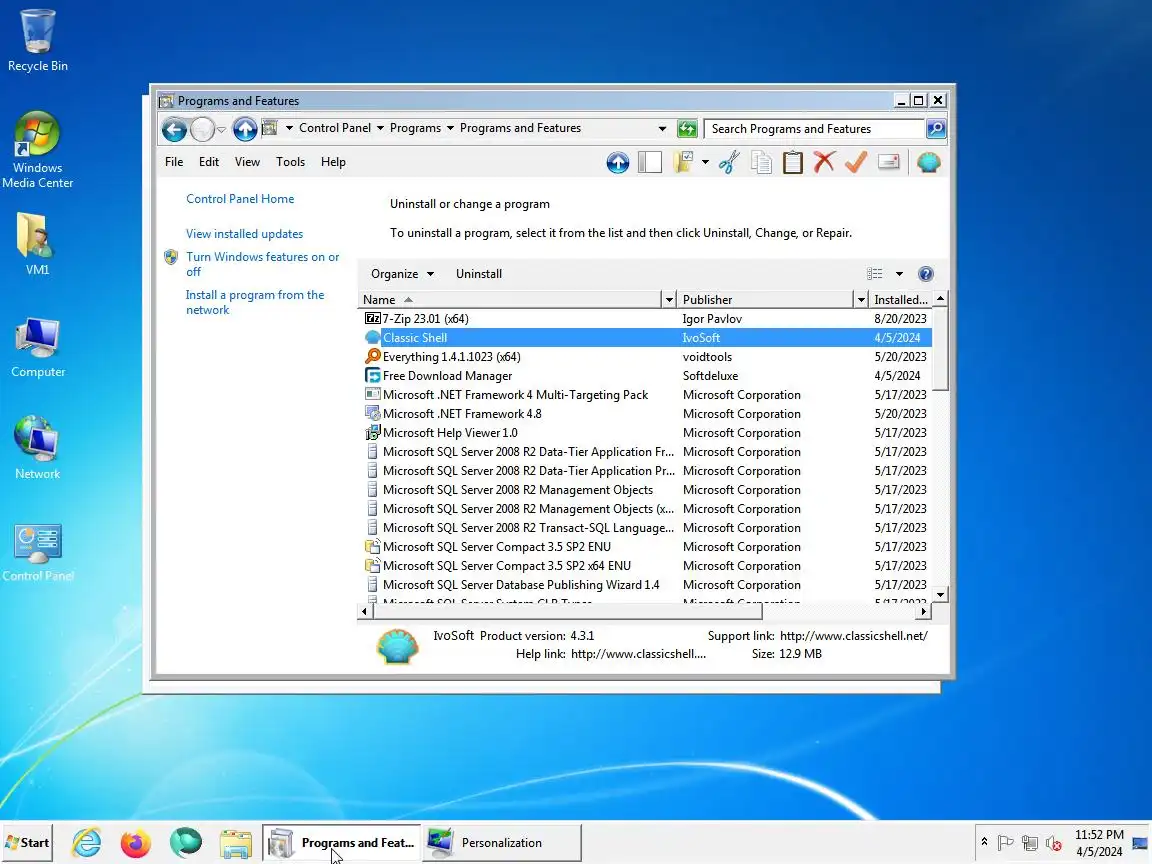This screenshot has height=864, width=1152.
Task: Open the File menu
Action: click(174, 162)
